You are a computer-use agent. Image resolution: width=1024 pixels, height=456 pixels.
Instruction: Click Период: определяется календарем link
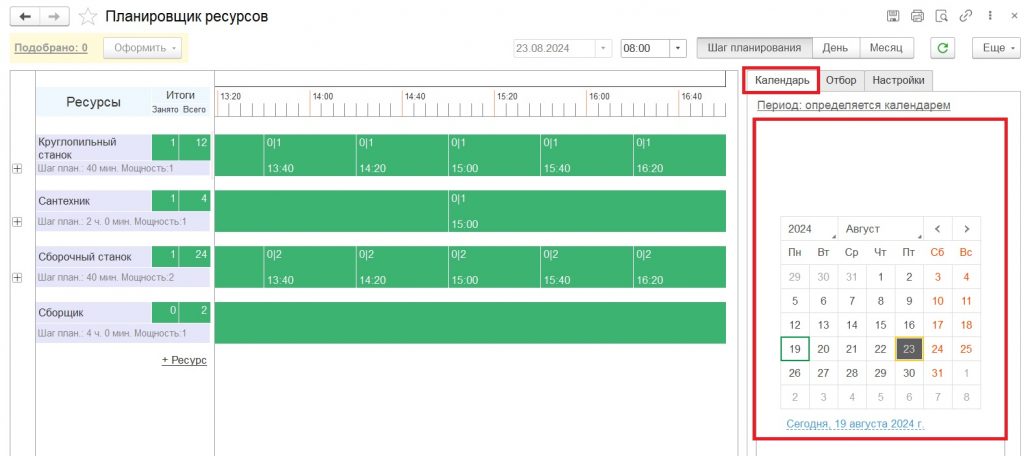pos(854,105)
